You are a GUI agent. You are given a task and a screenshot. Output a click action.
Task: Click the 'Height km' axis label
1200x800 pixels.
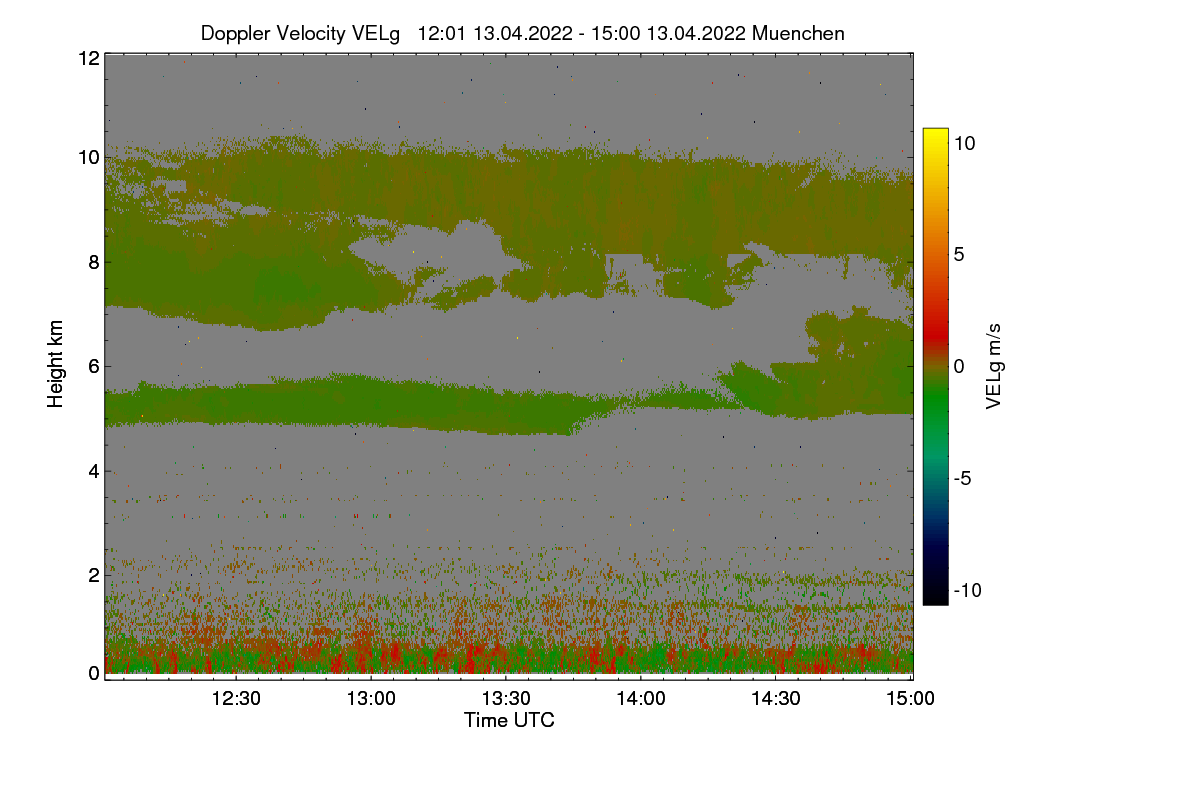56,364
